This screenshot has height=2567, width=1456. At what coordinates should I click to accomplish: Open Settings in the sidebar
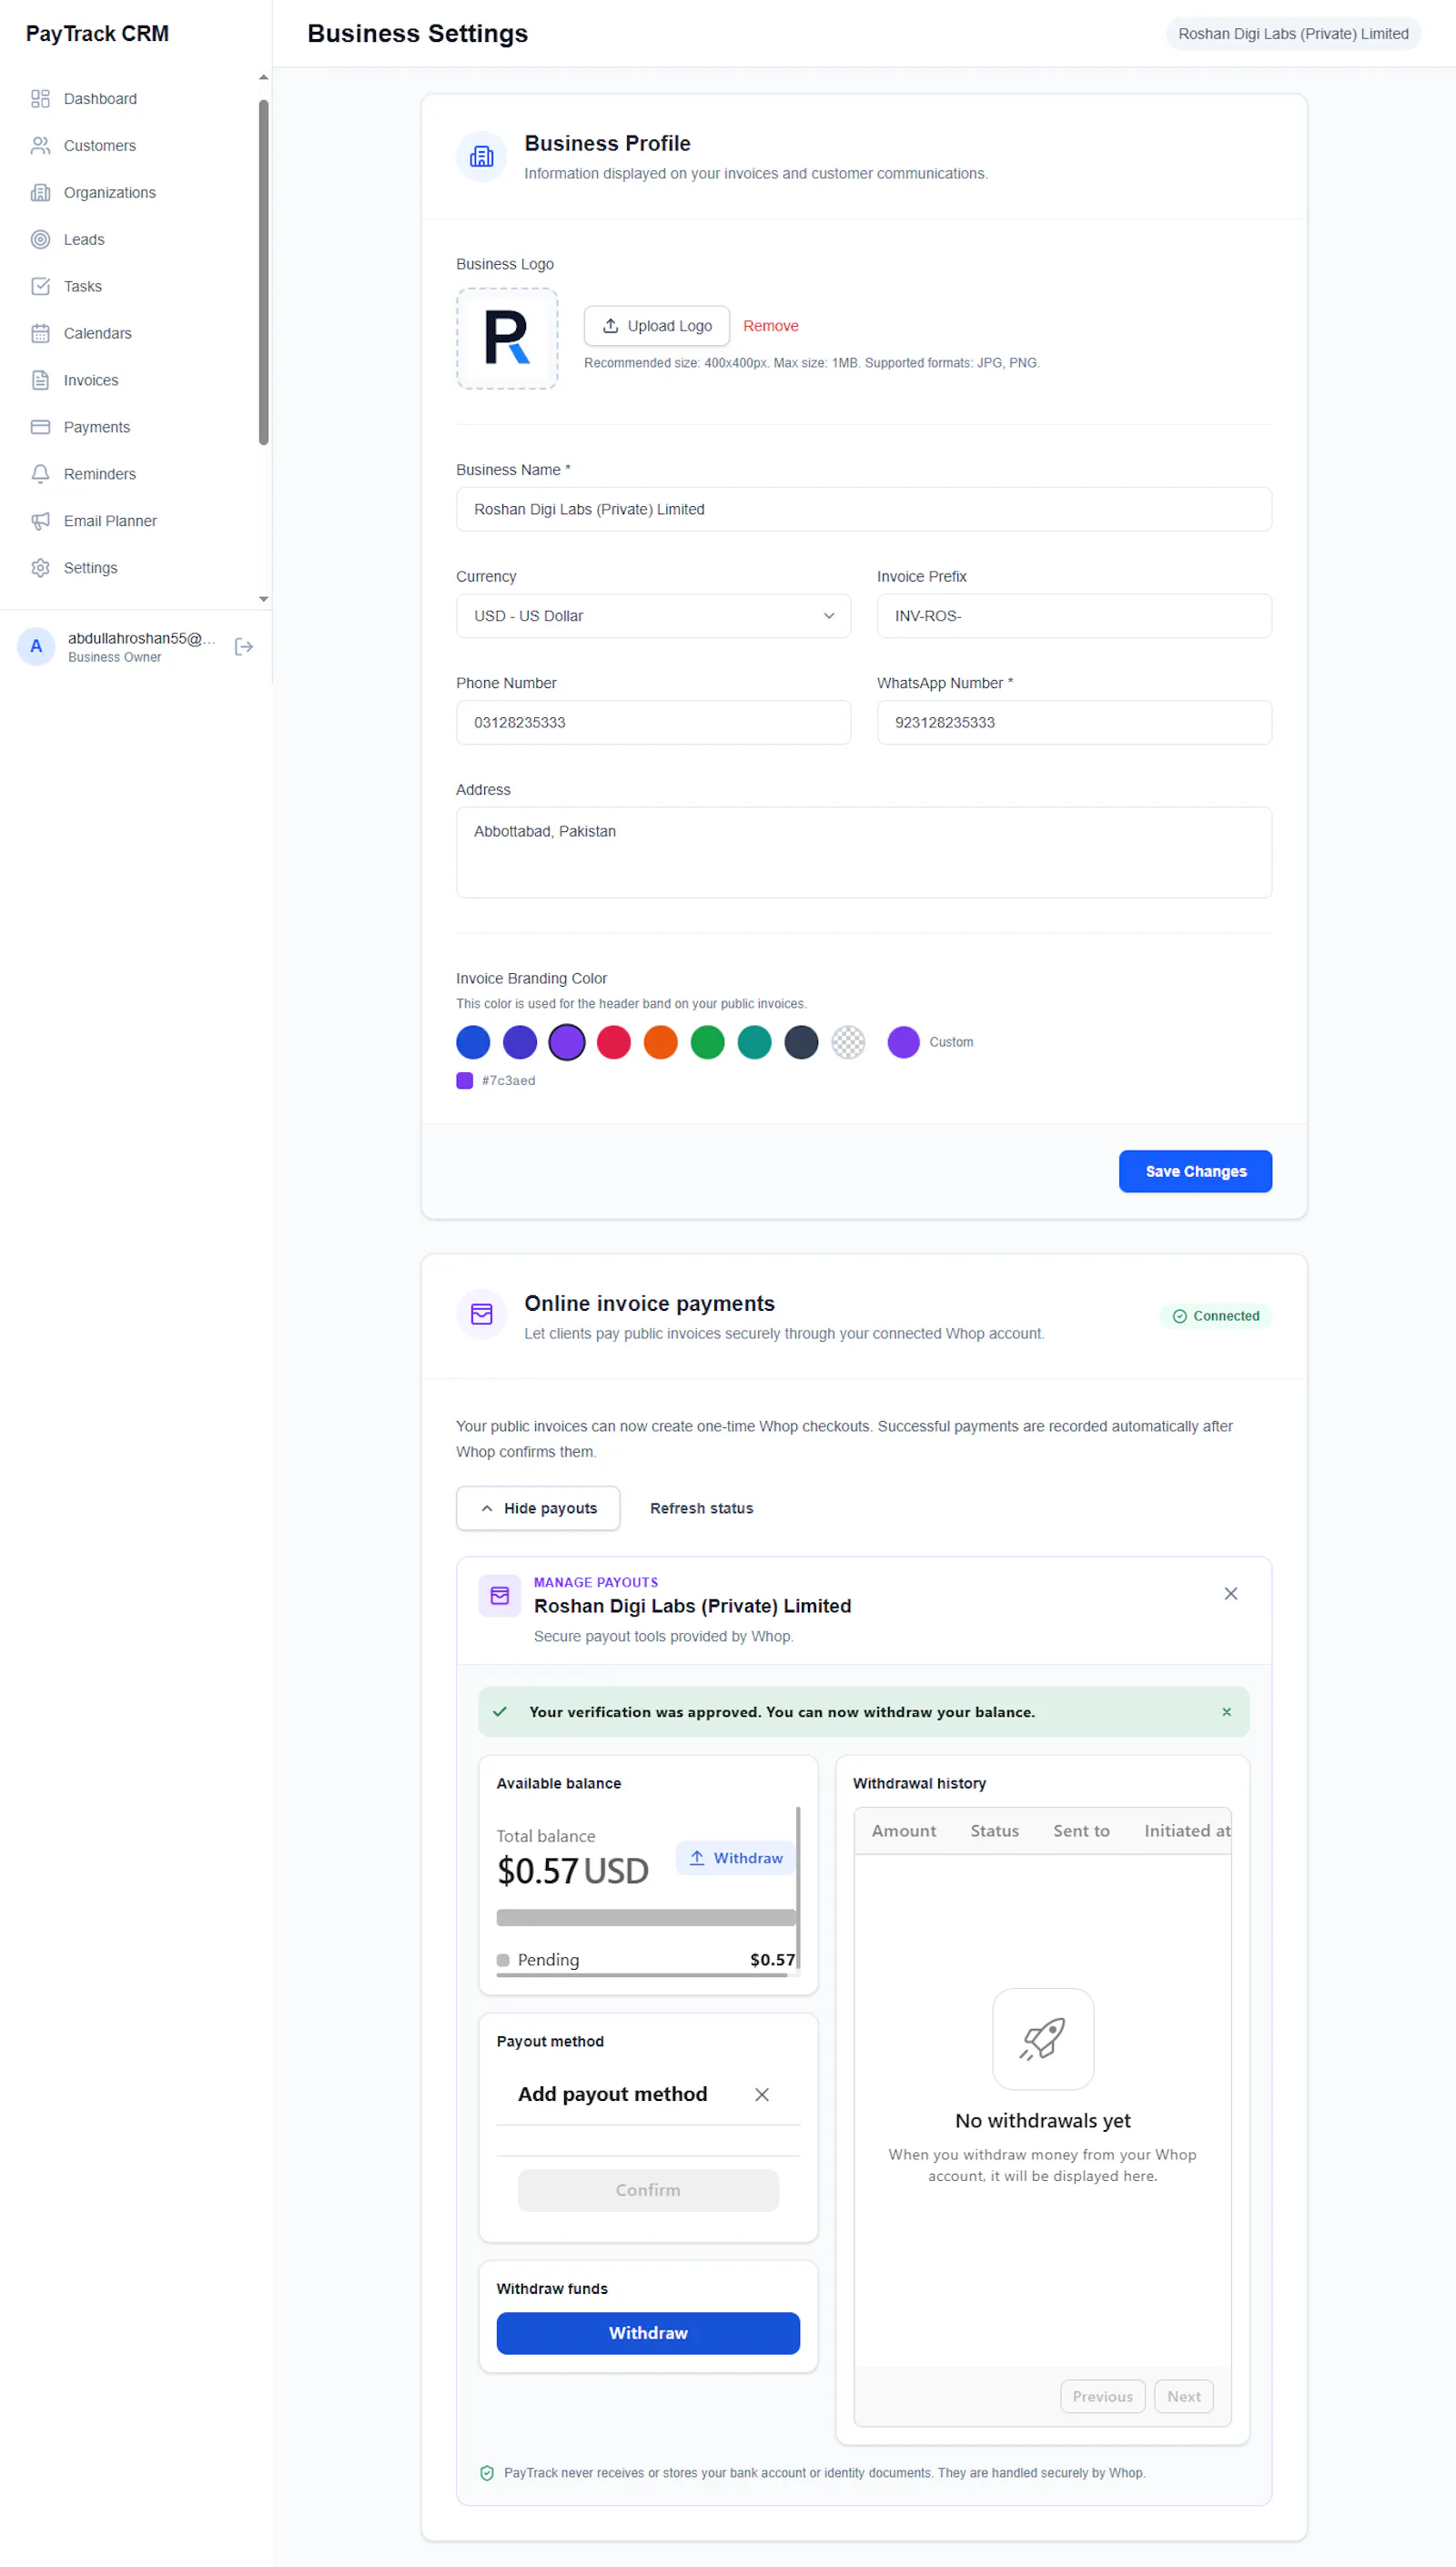[90, 568]
